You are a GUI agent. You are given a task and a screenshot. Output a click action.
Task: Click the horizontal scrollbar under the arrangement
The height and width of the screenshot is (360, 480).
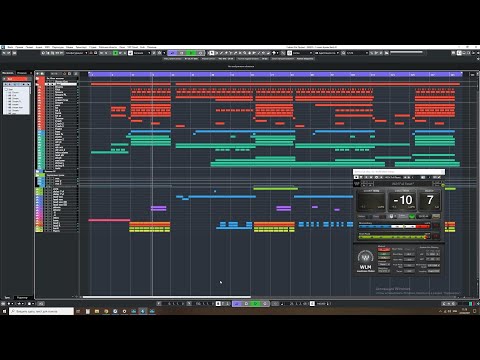click(167, 297)
